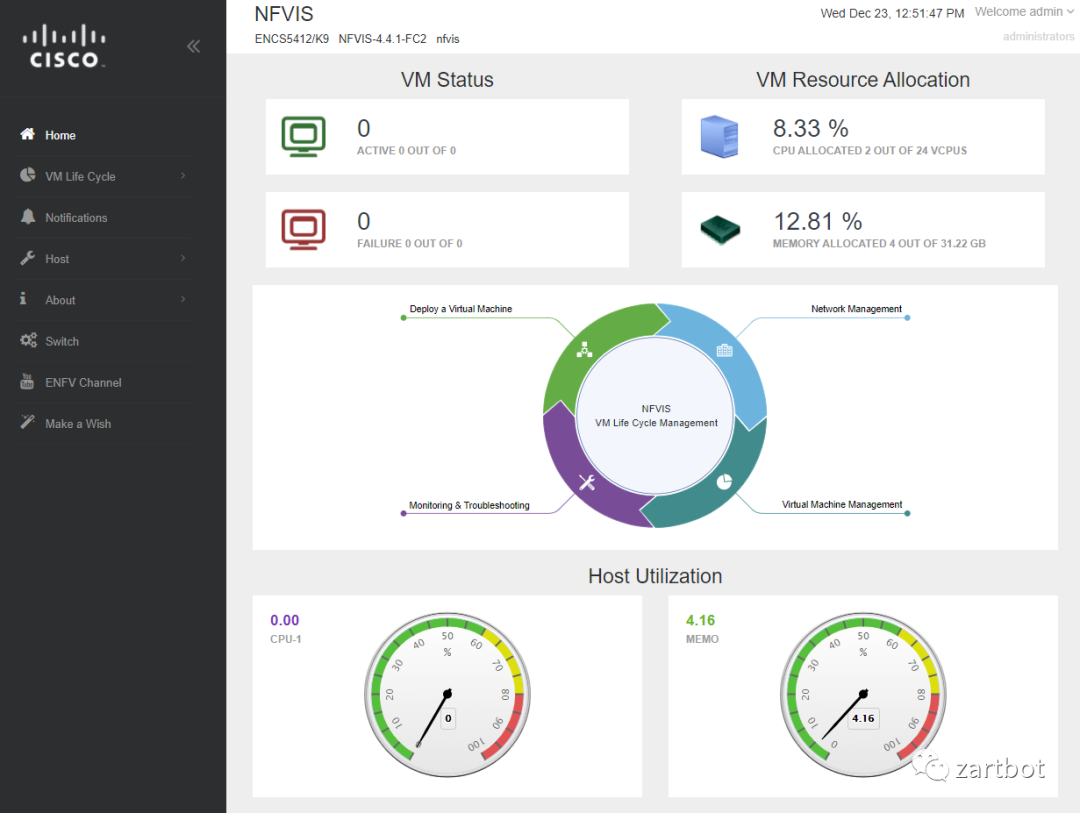Collapse the sidebar with the double-chevron icon
The width and height of the screenshot is (1080, 813).
(x=194, y=46)
